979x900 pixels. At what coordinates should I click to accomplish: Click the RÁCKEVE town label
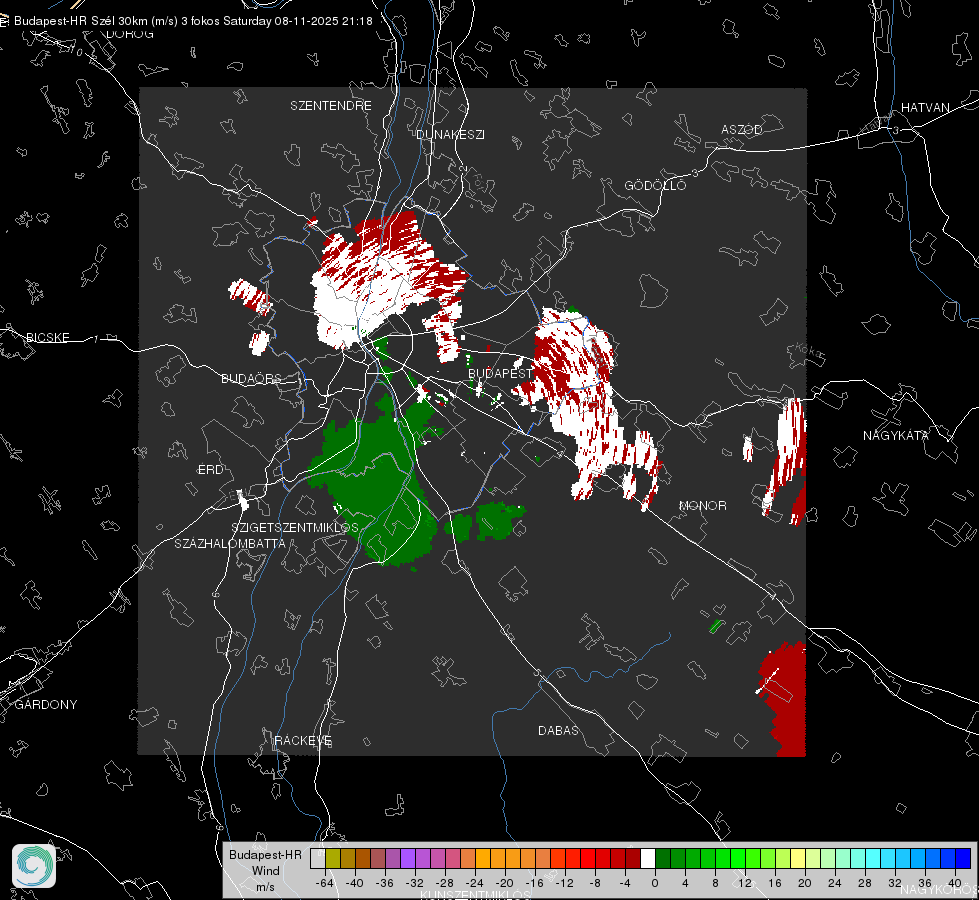click(x=303, y=740)
